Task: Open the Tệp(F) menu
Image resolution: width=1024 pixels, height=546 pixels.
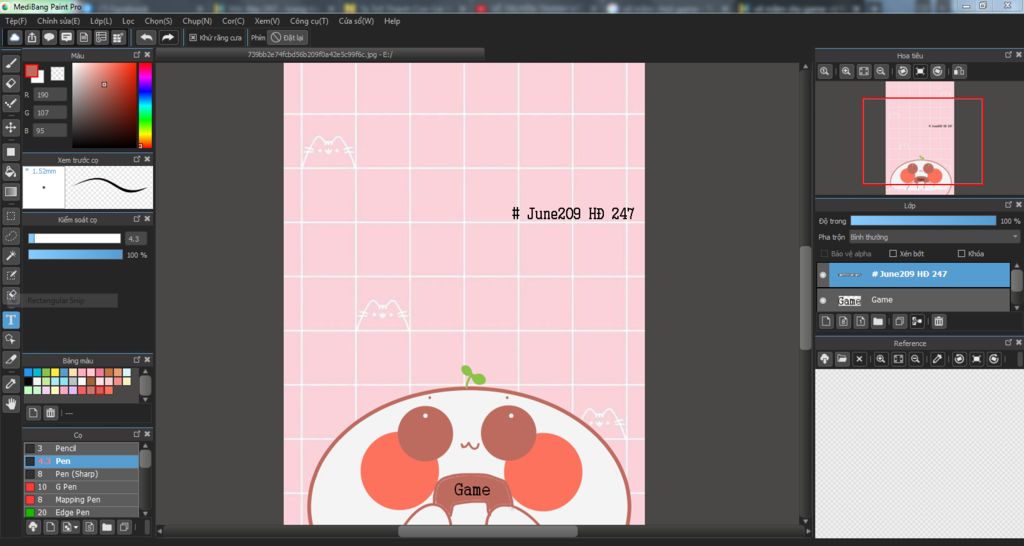Action: click(x=16, y=21)
